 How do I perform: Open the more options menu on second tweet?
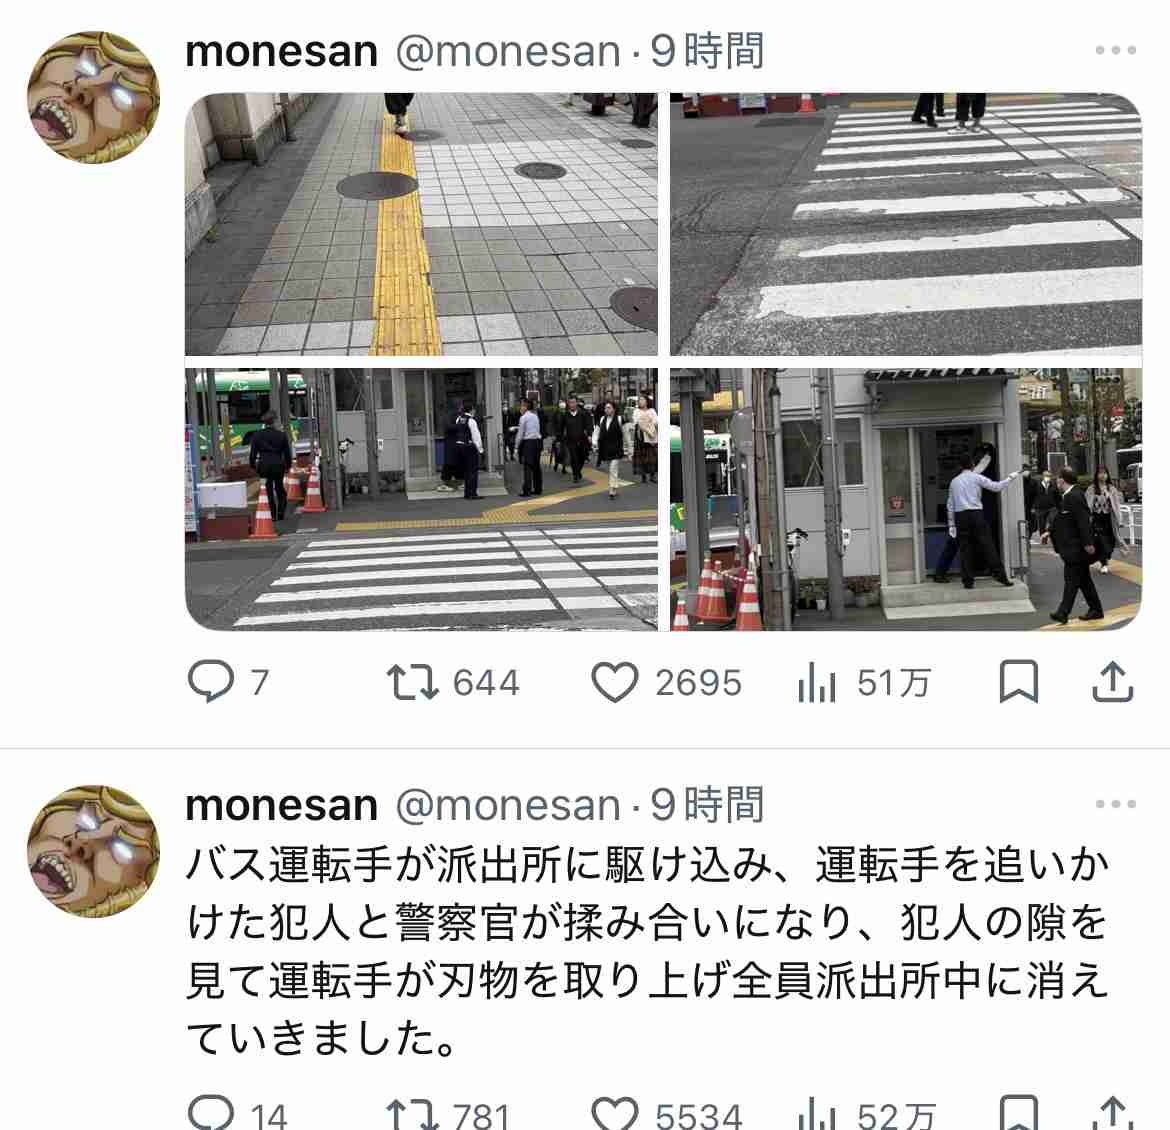[x=1116, y=804]
